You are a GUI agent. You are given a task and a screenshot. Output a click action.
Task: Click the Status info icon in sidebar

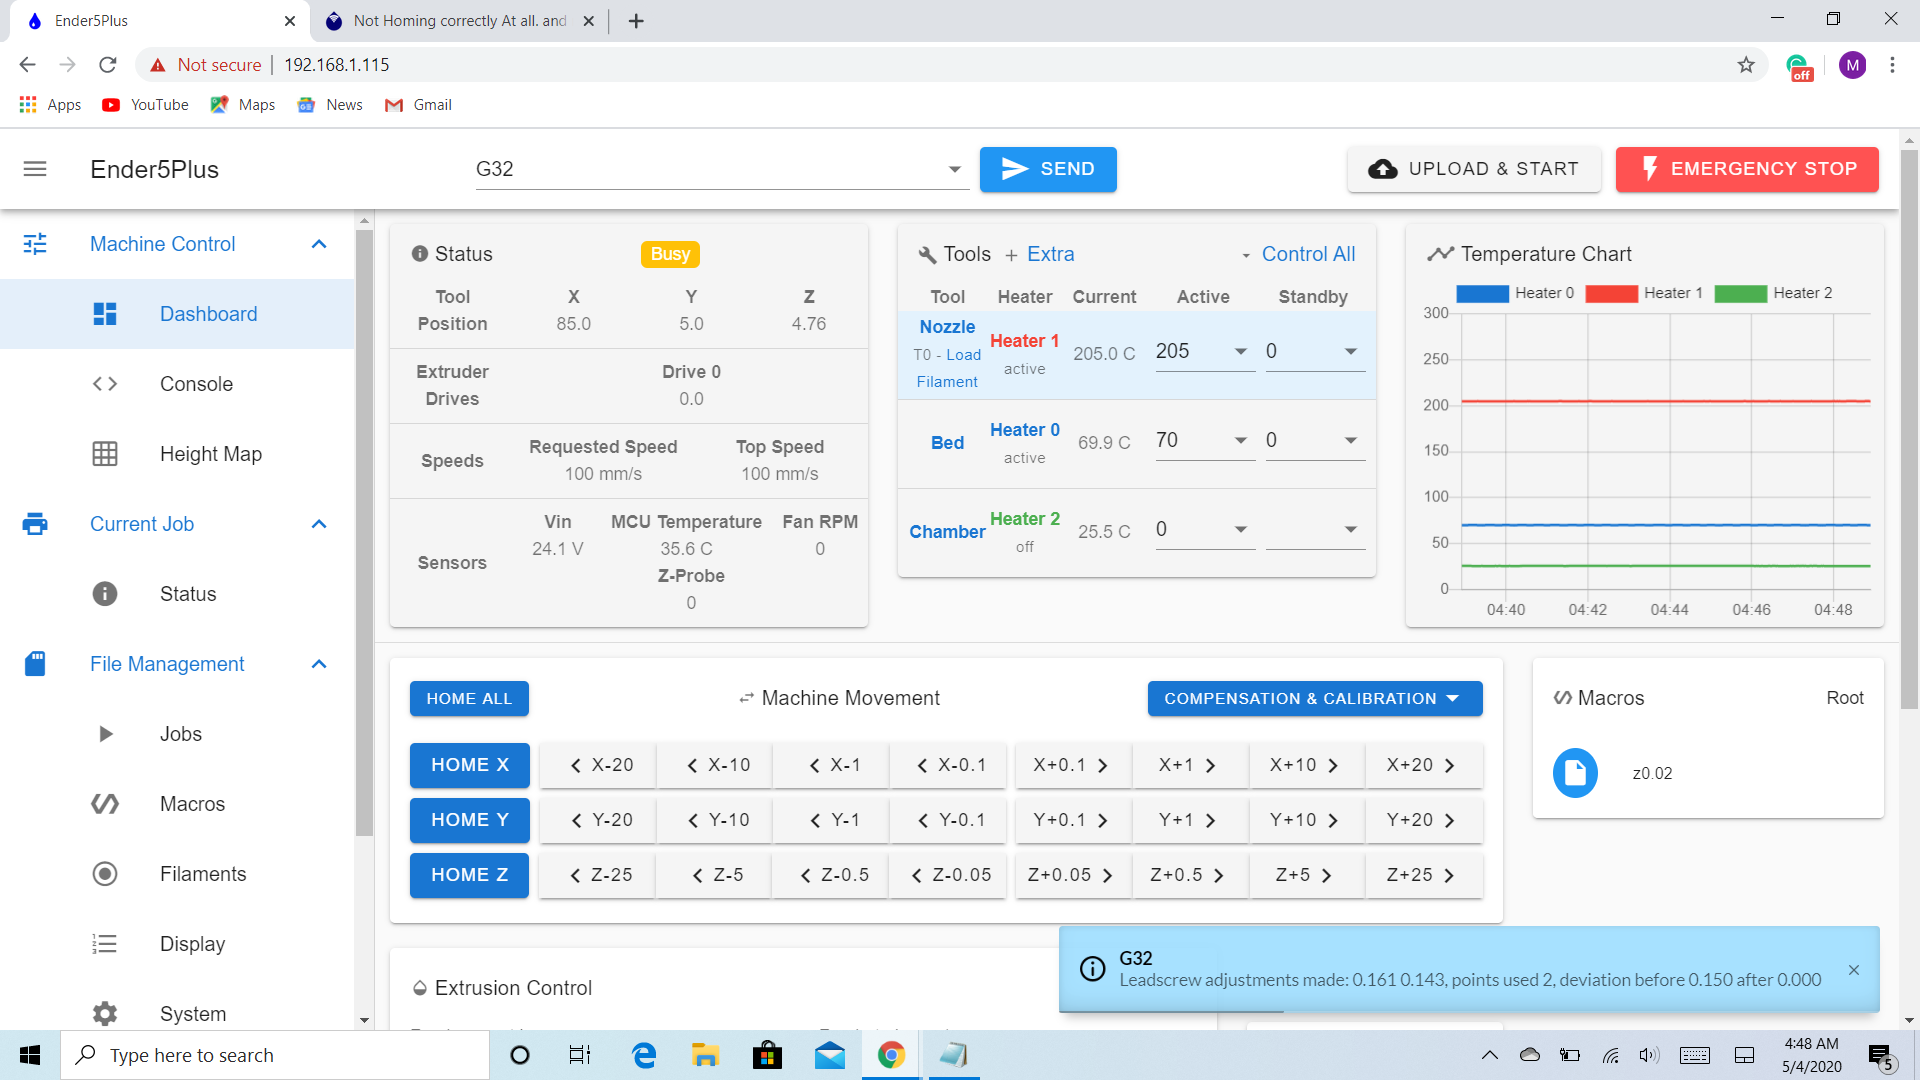point(105,594)
